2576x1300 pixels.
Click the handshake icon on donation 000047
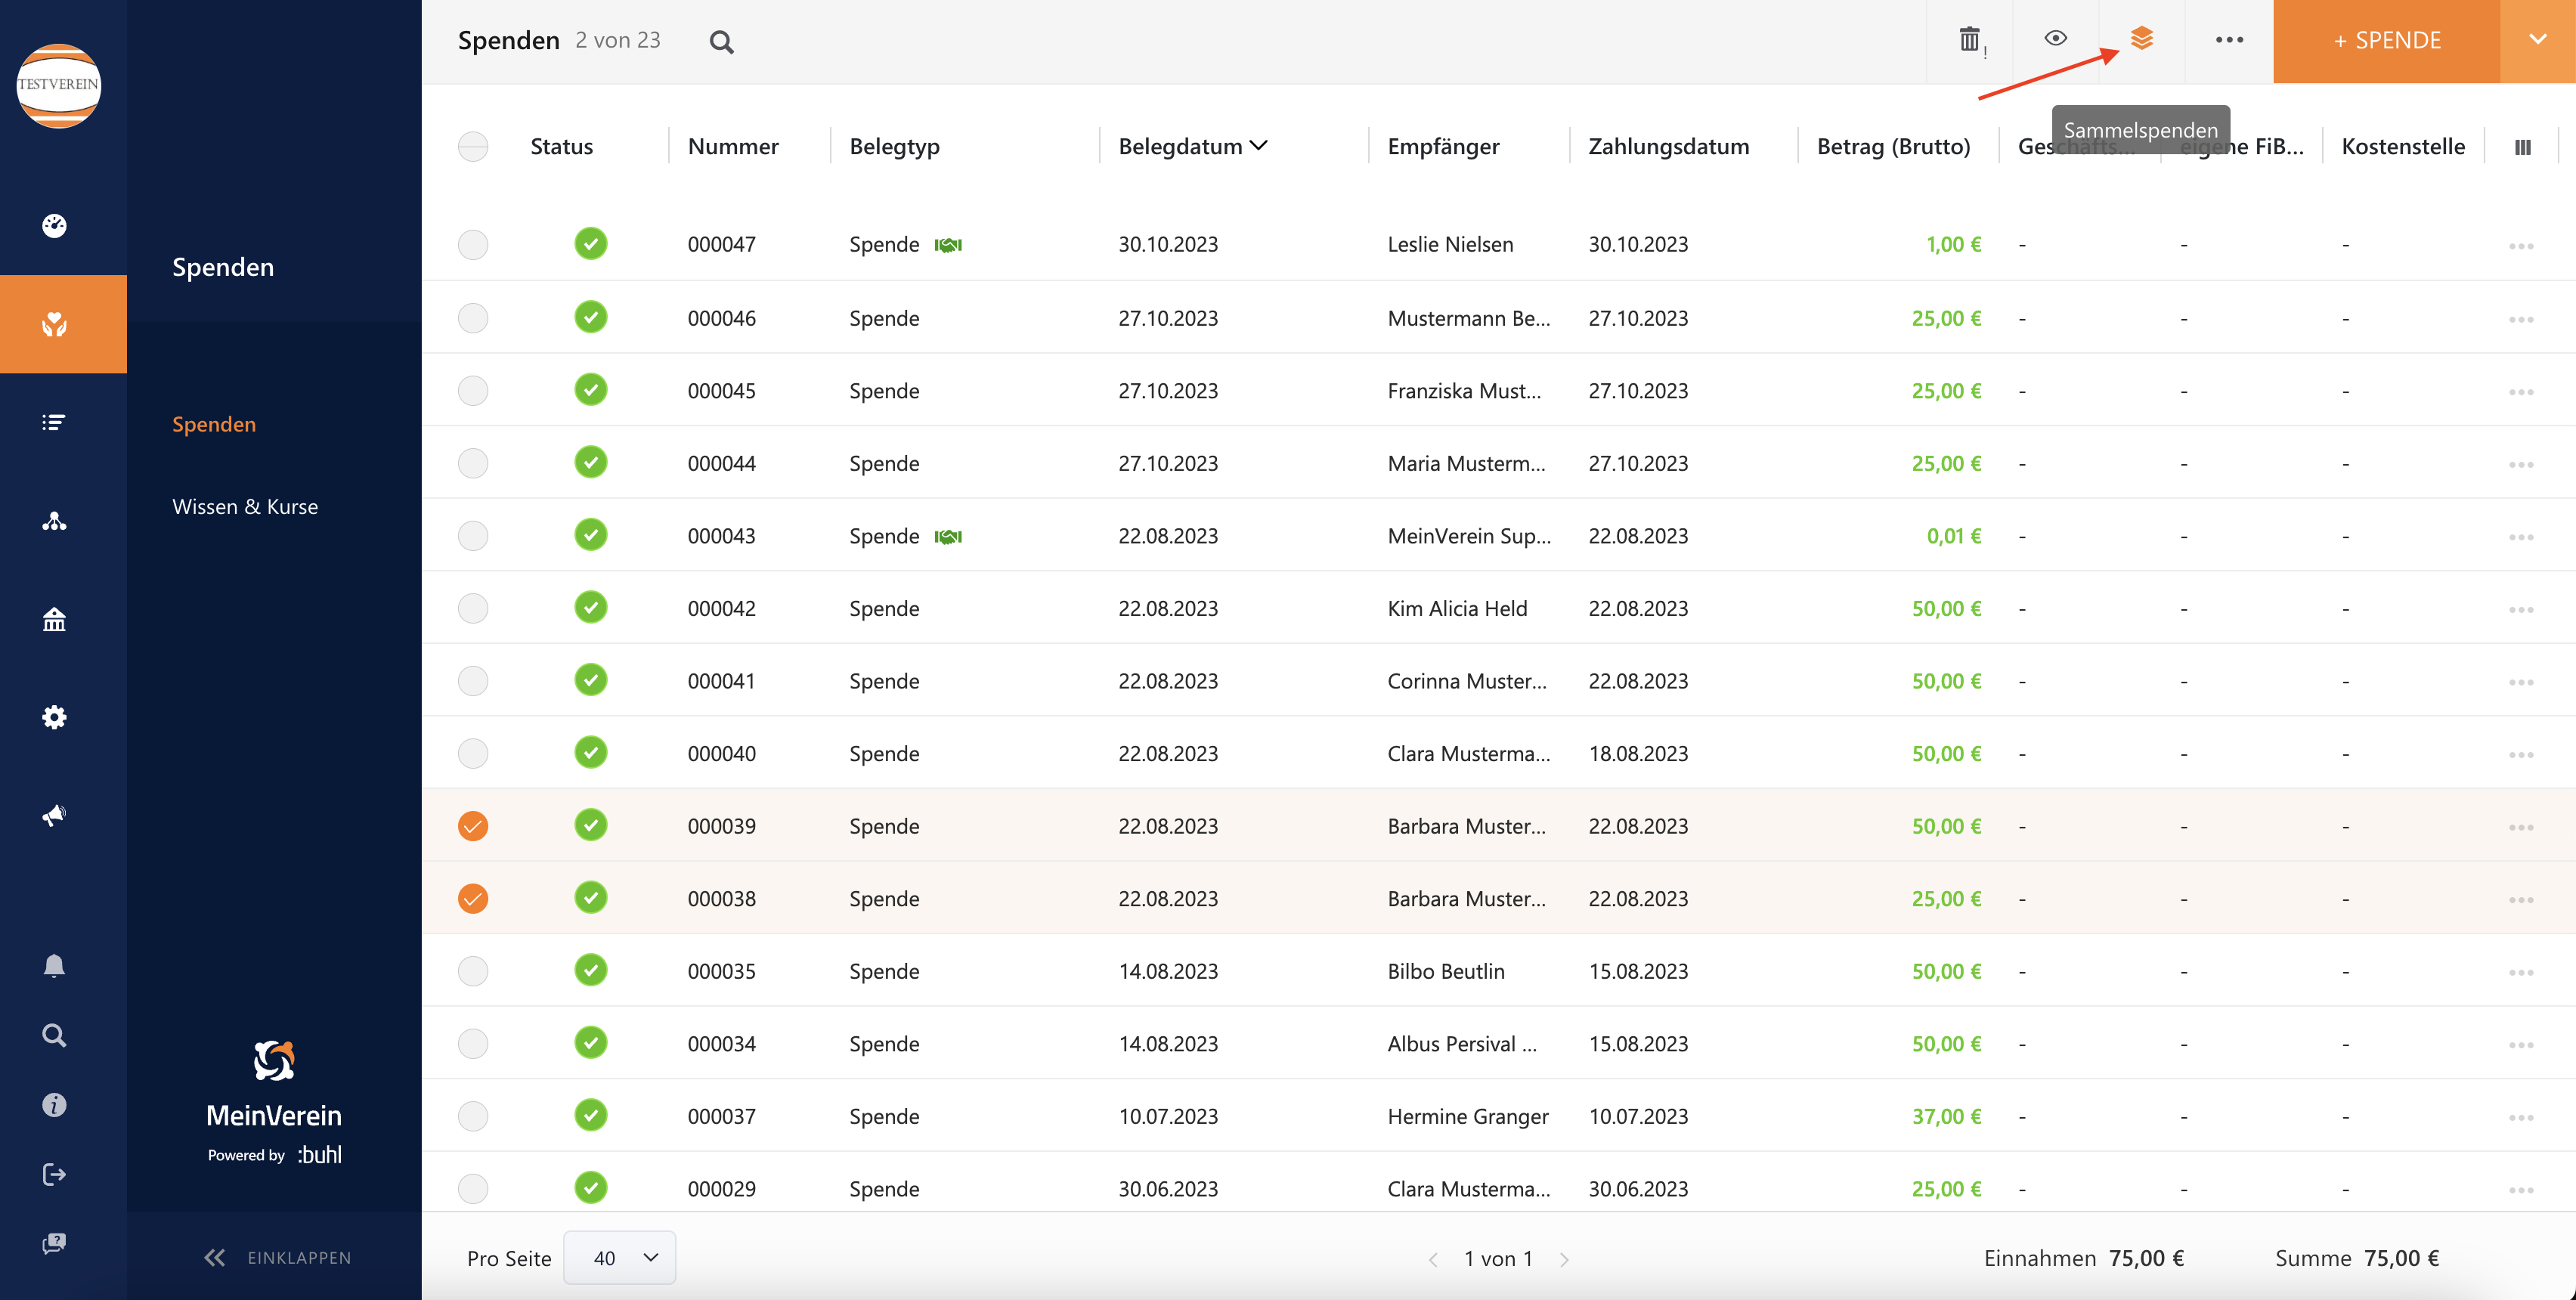pos(948,245)
